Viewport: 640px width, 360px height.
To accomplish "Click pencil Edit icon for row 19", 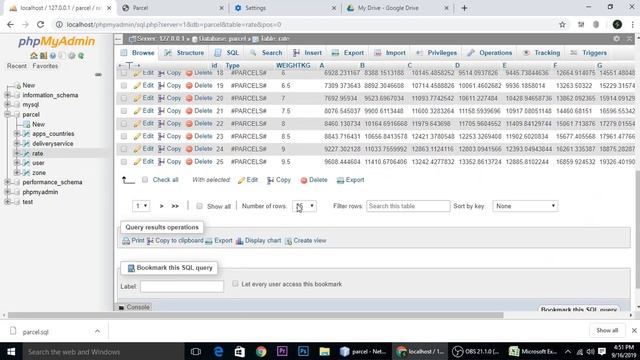I will click(137, 85).
